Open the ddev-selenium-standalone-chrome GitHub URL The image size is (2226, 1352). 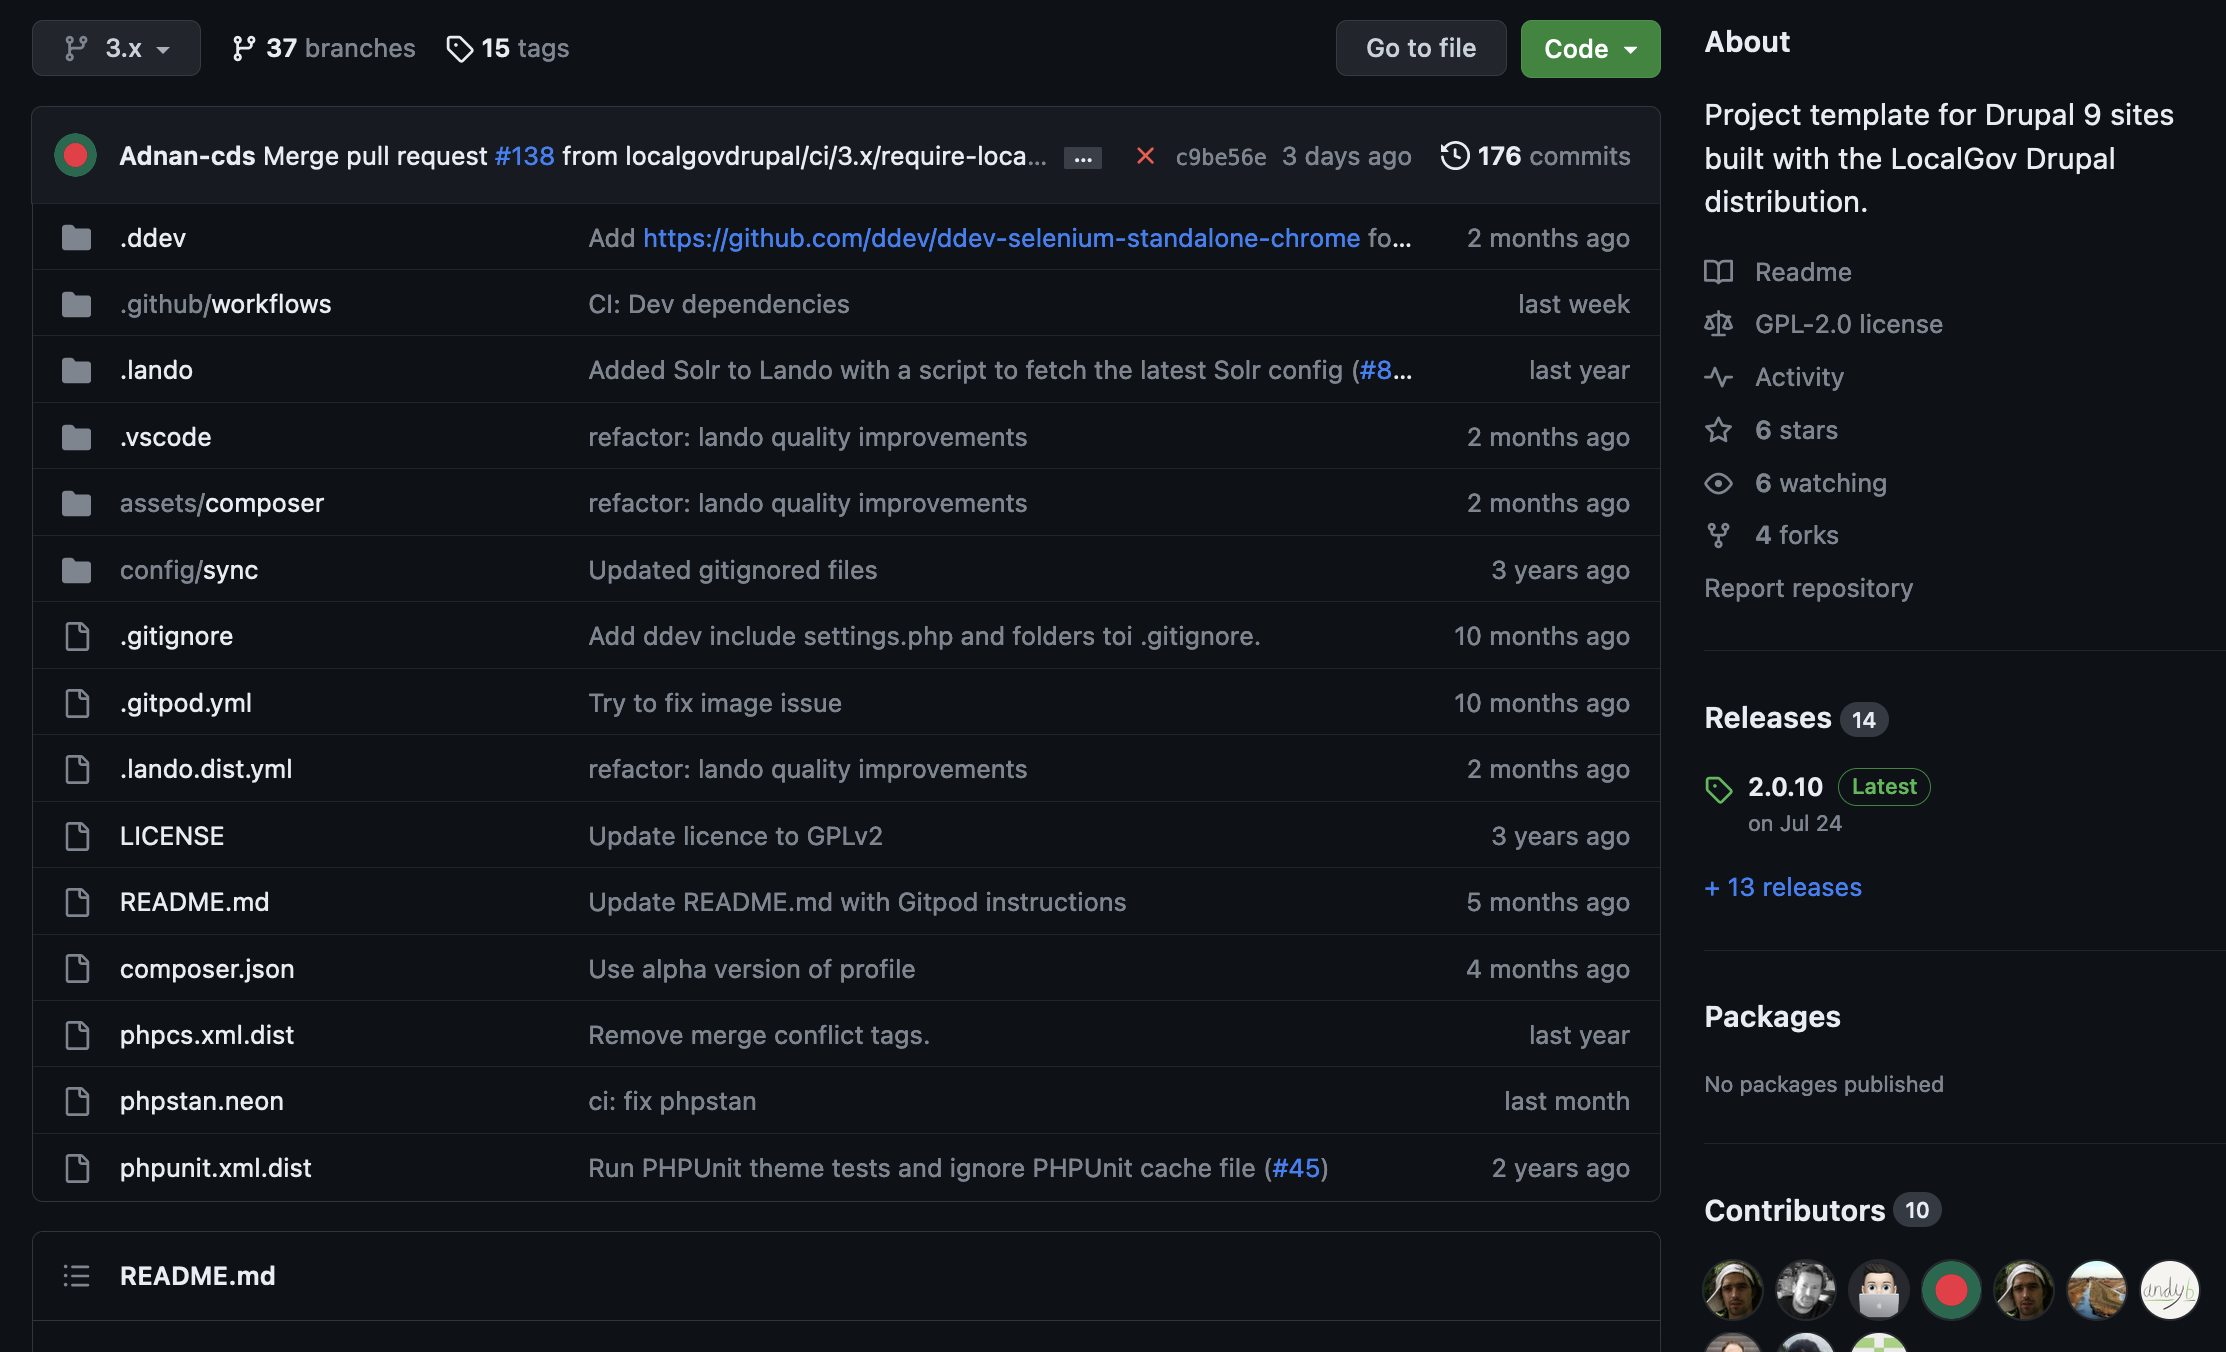[1001, 238]
